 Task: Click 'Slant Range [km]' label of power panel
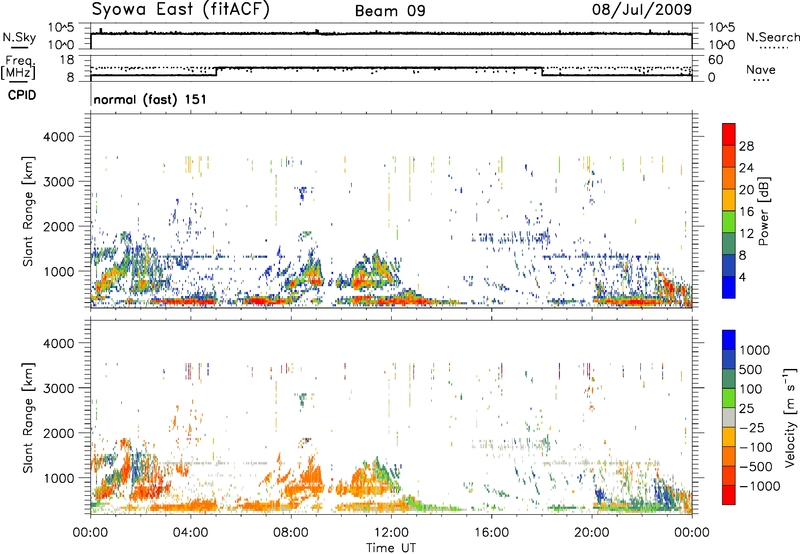[x=28, y=211]
